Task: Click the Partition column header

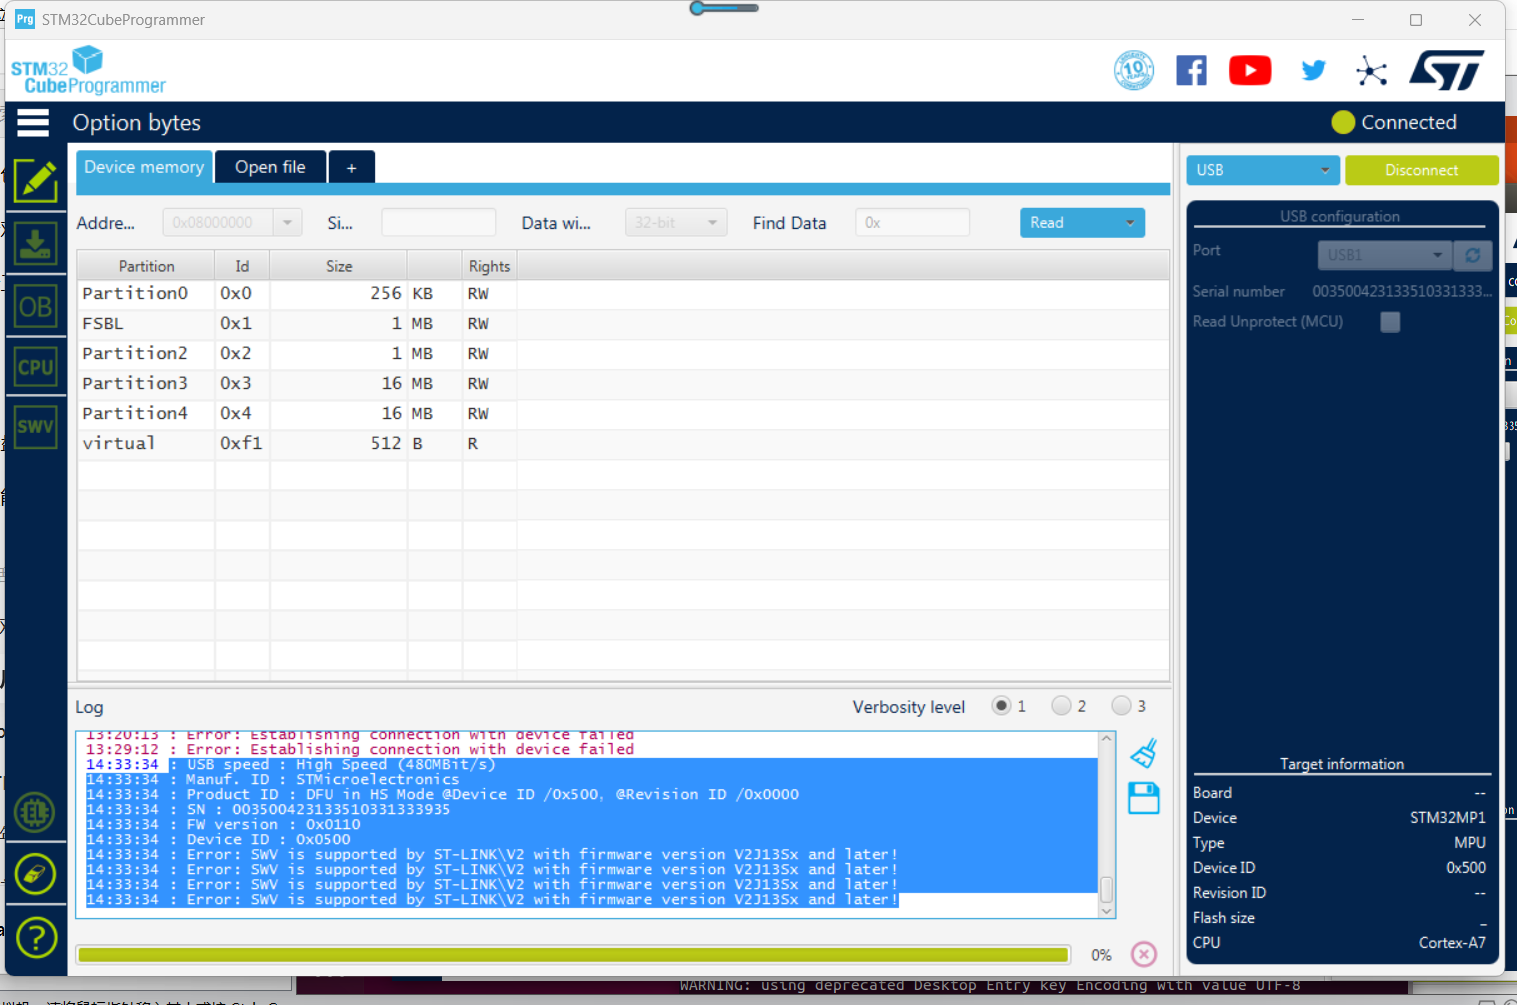Action: pos(146,266)
